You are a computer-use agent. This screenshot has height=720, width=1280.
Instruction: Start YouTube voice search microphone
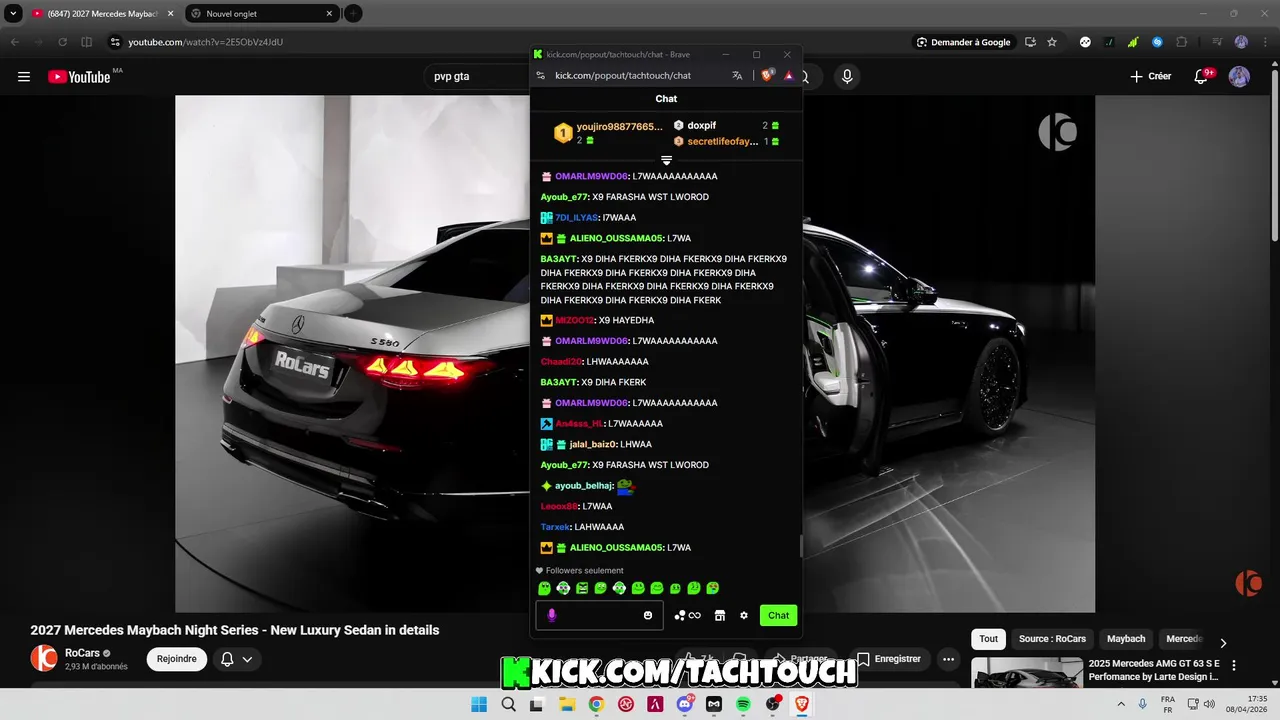(847, 77)
